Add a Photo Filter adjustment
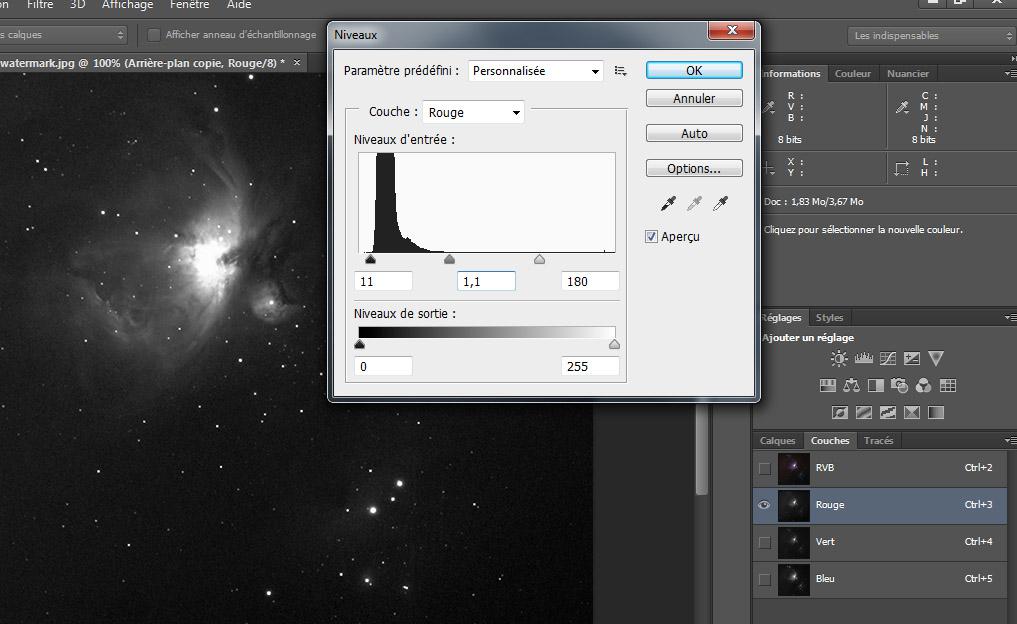The height and width of the screenshot is (624, 1017). (900, 386)
